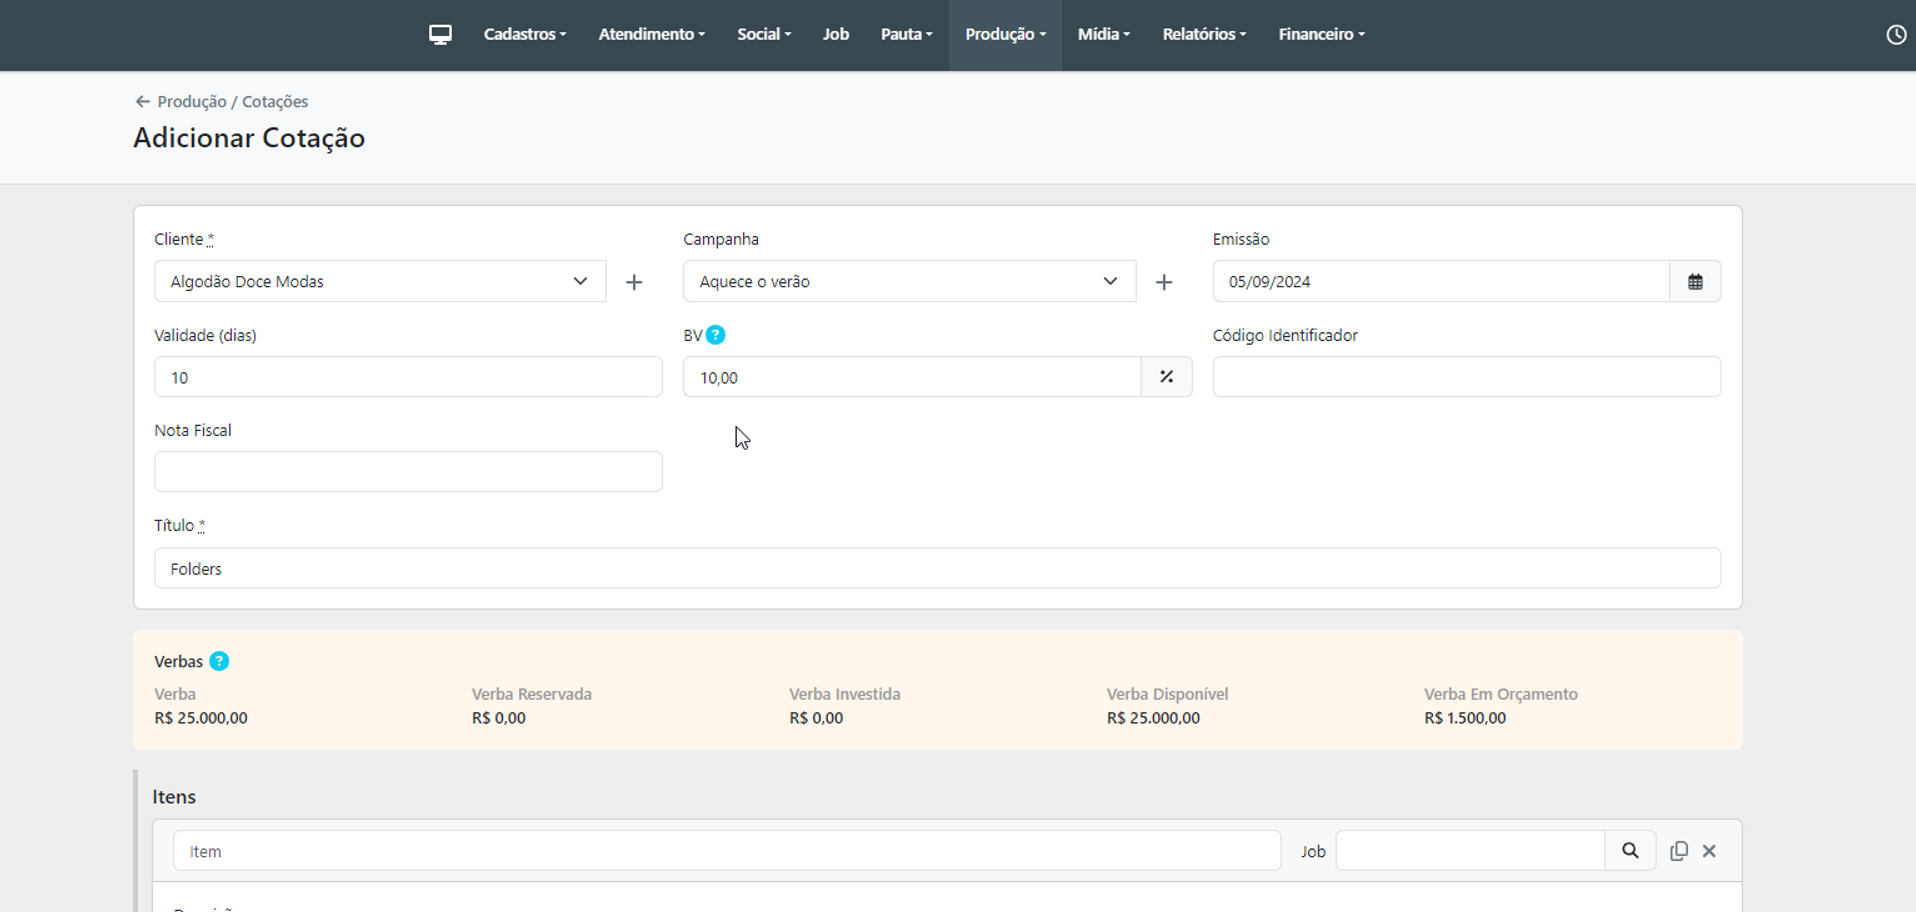This screenshot has width=1916, height=912.
Task: Toggle the BV percent button
Action: click(1166, 377)
